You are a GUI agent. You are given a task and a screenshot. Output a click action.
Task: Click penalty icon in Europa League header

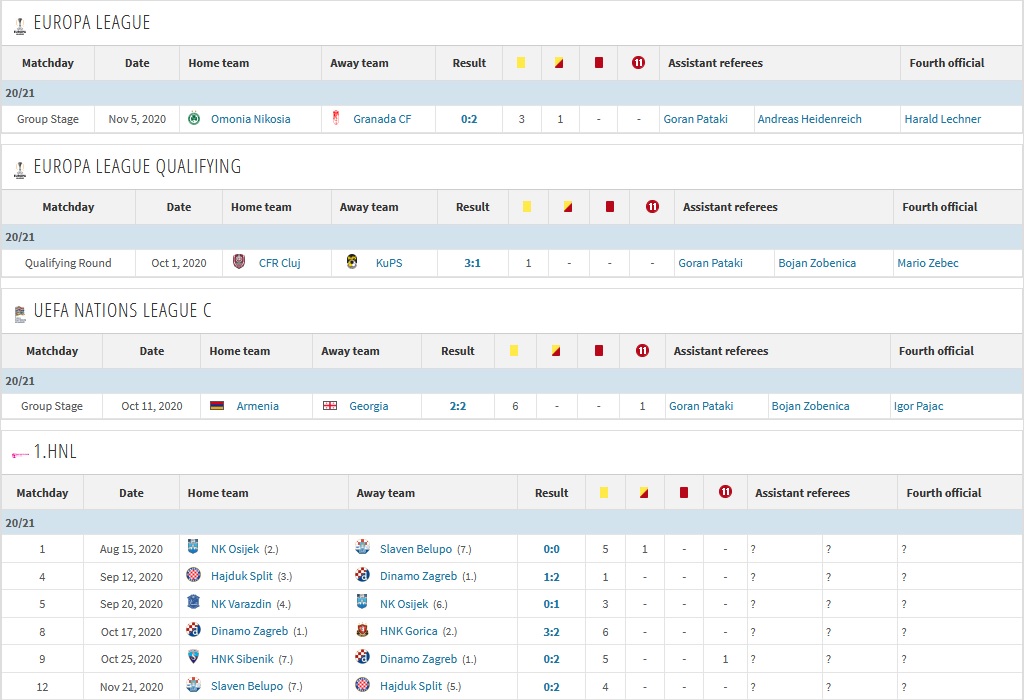[638, 63]
